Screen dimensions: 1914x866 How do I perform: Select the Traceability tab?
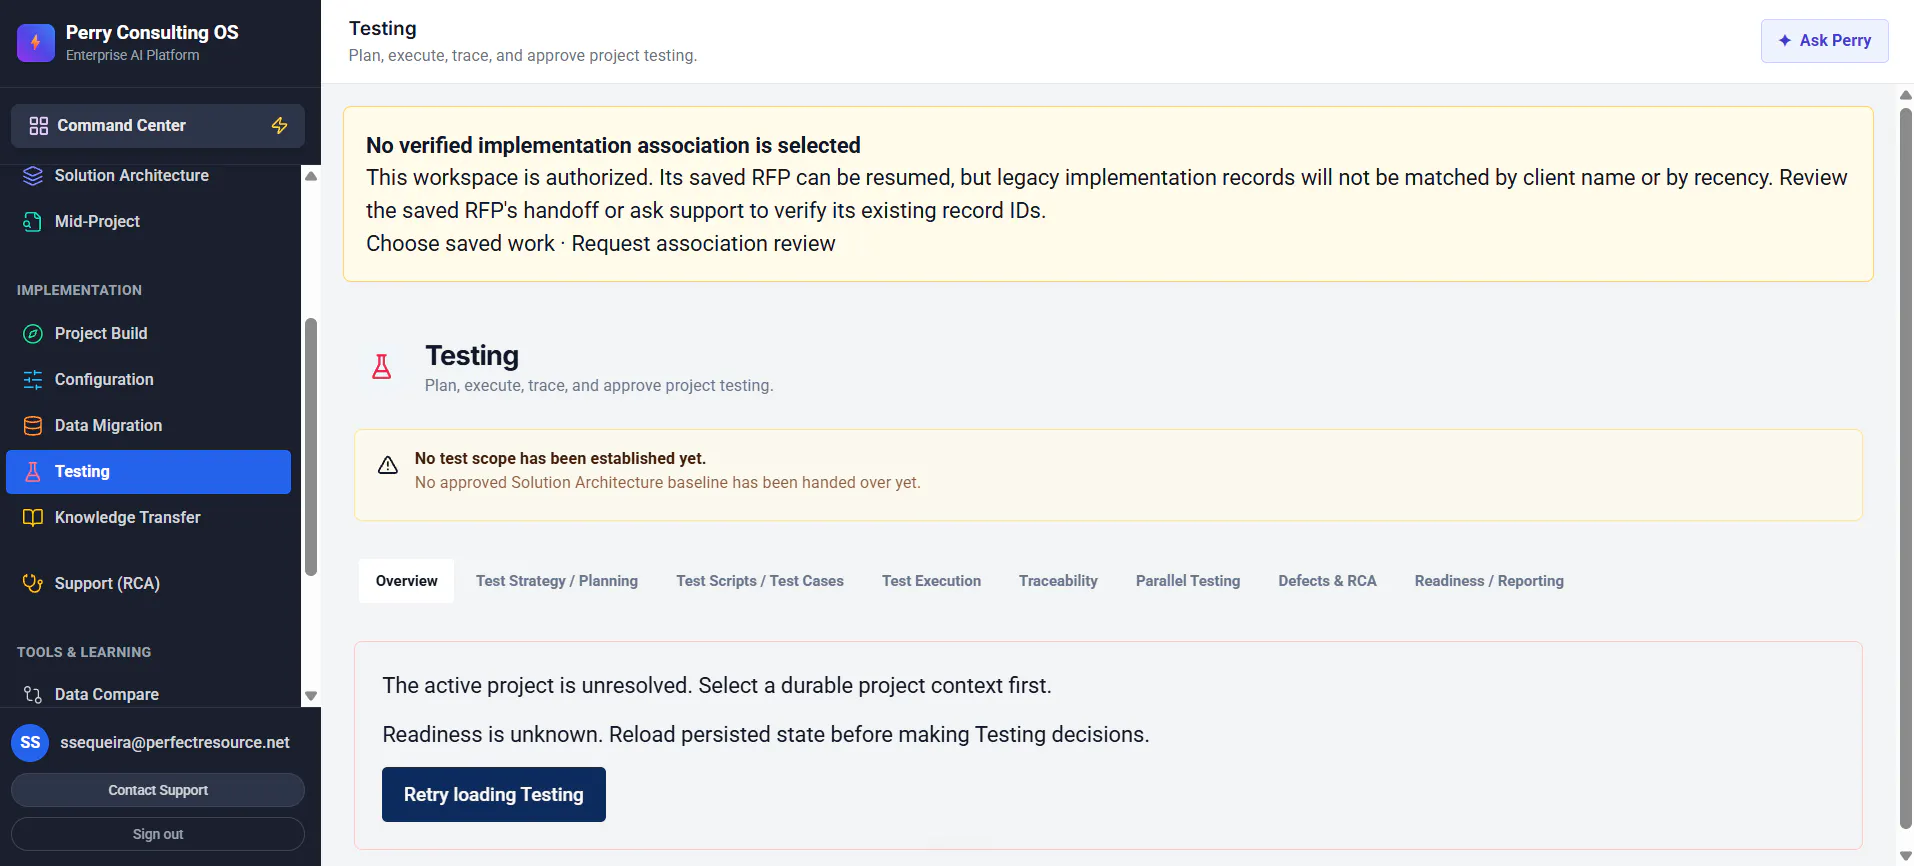(x=1058, y=581)
